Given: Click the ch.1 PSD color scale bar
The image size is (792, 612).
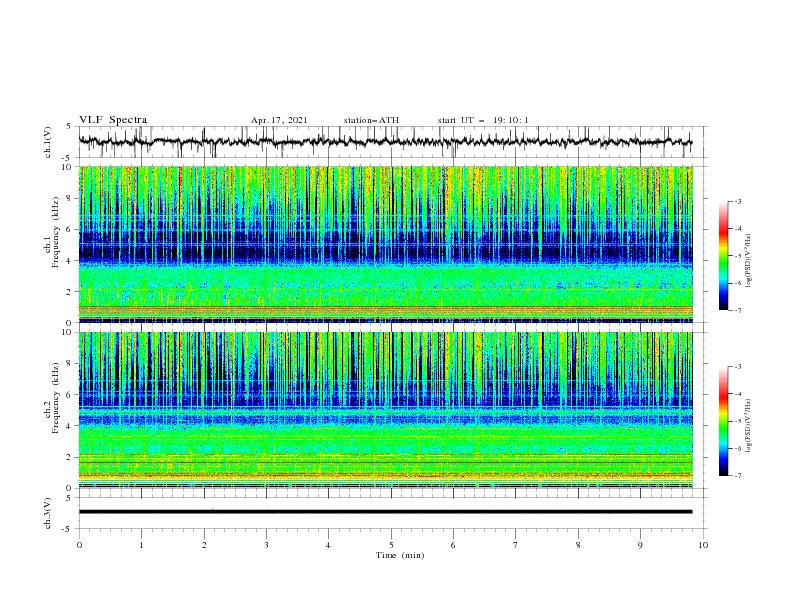Looking at the screenshot, I should pyautogui.click(x=724, y=256).
